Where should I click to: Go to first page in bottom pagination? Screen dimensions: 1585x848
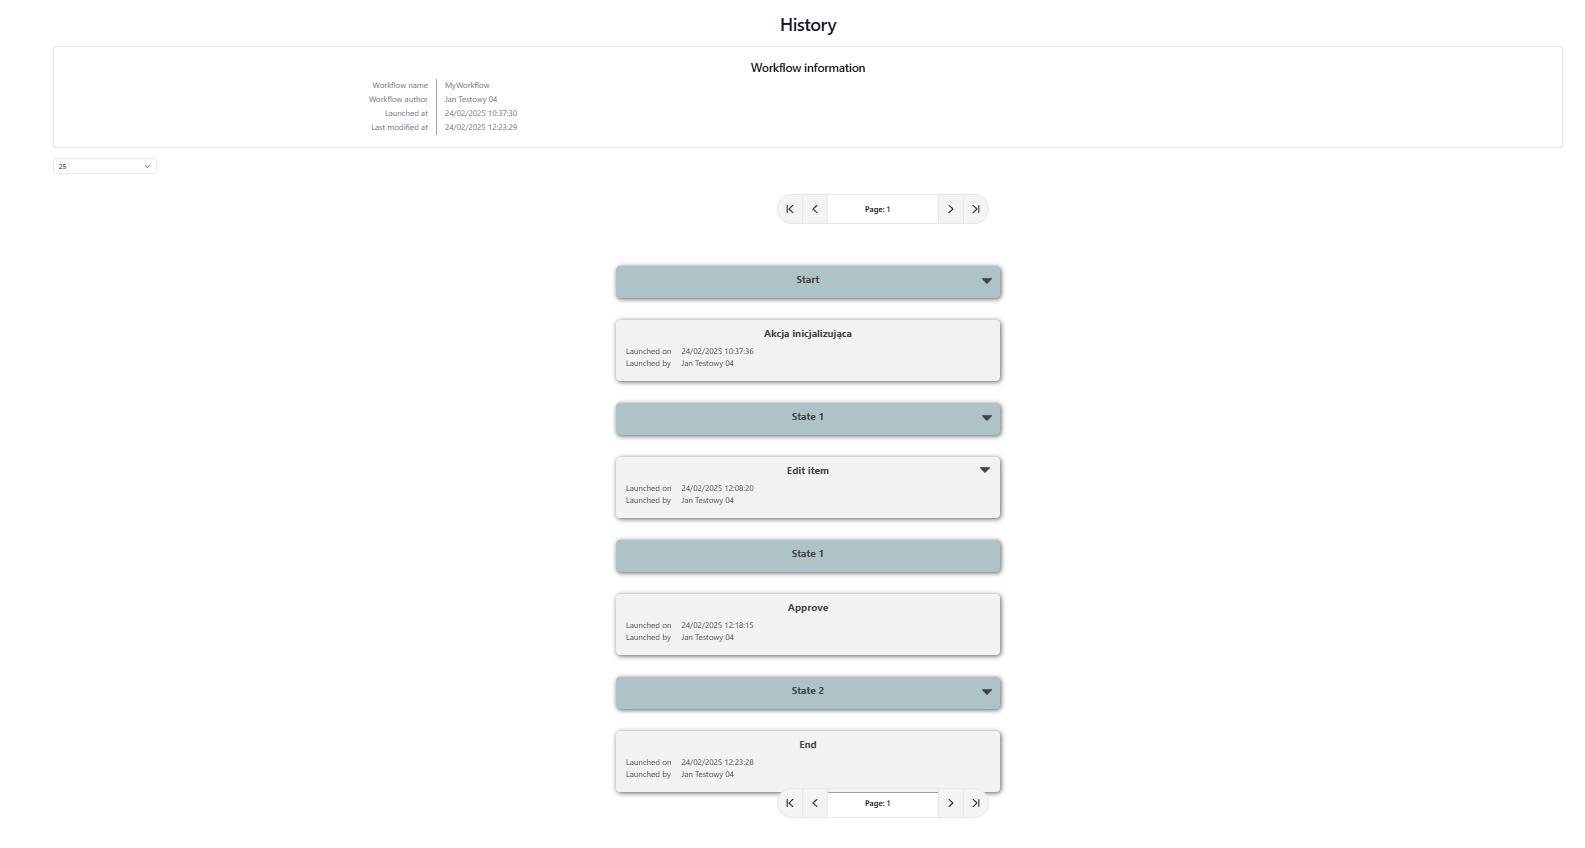[x=790, y=803]
